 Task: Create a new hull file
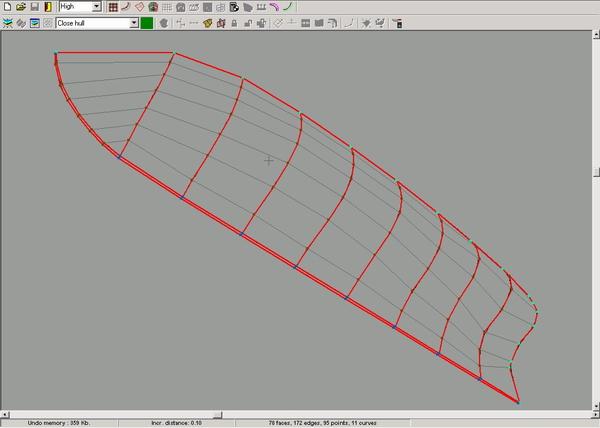[7, 7]
